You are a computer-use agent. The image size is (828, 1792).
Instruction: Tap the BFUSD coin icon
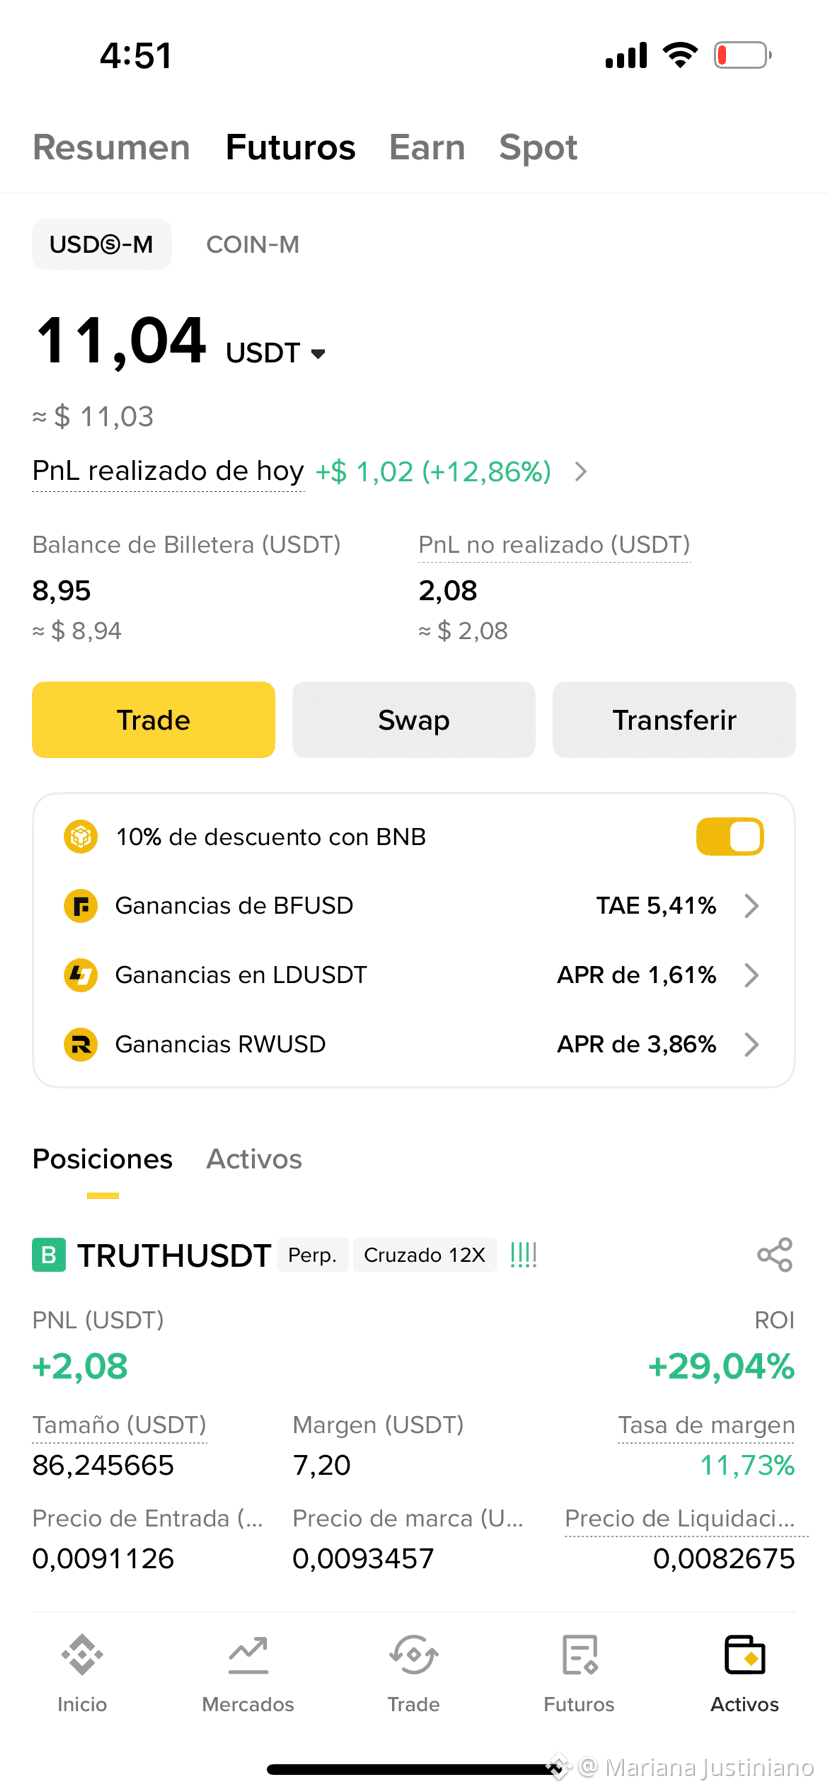coord(81,906)
